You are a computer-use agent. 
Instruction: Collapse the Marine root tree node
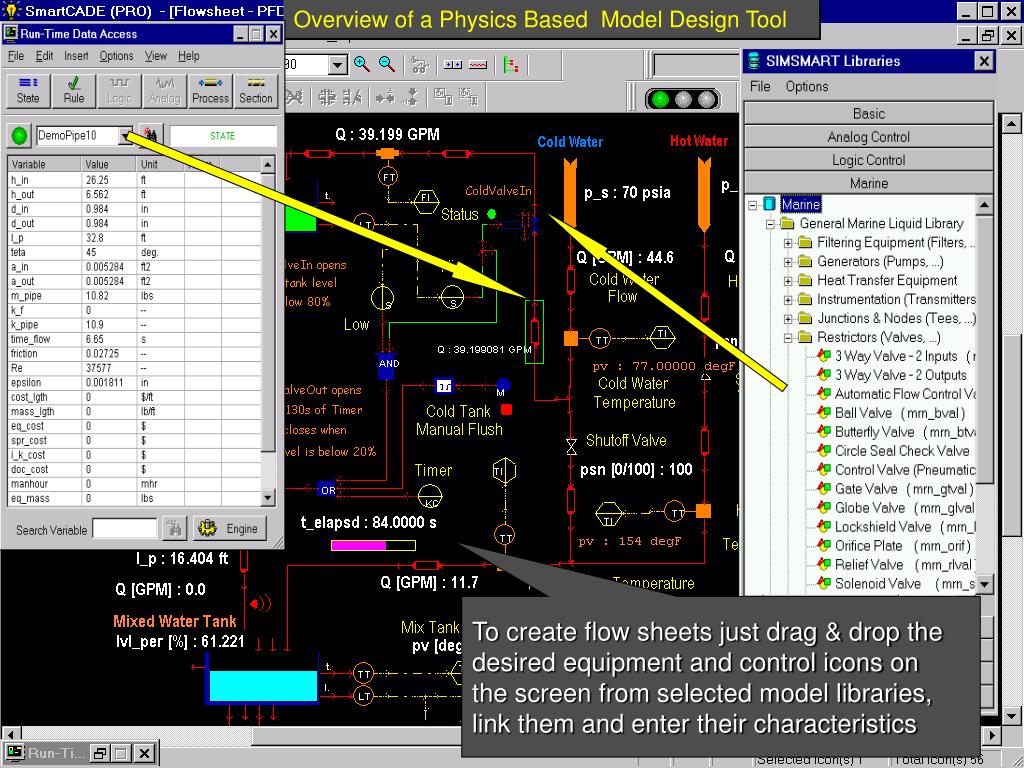pos(752,205)
